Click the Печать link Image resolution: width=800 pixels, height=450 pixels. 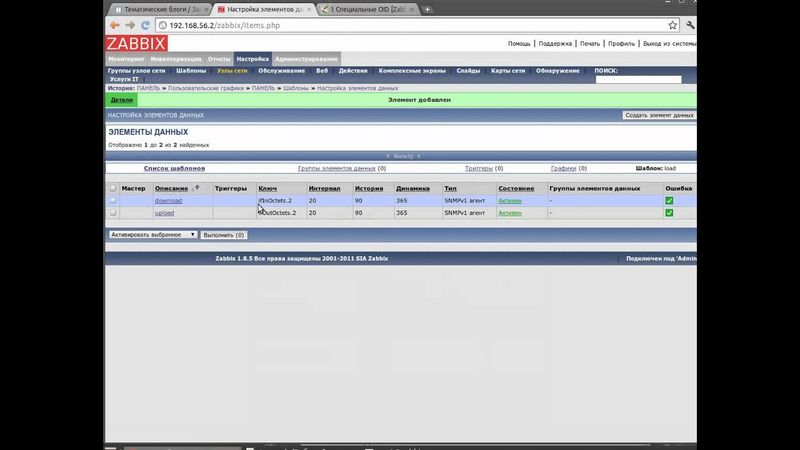[x=590, y=43]
